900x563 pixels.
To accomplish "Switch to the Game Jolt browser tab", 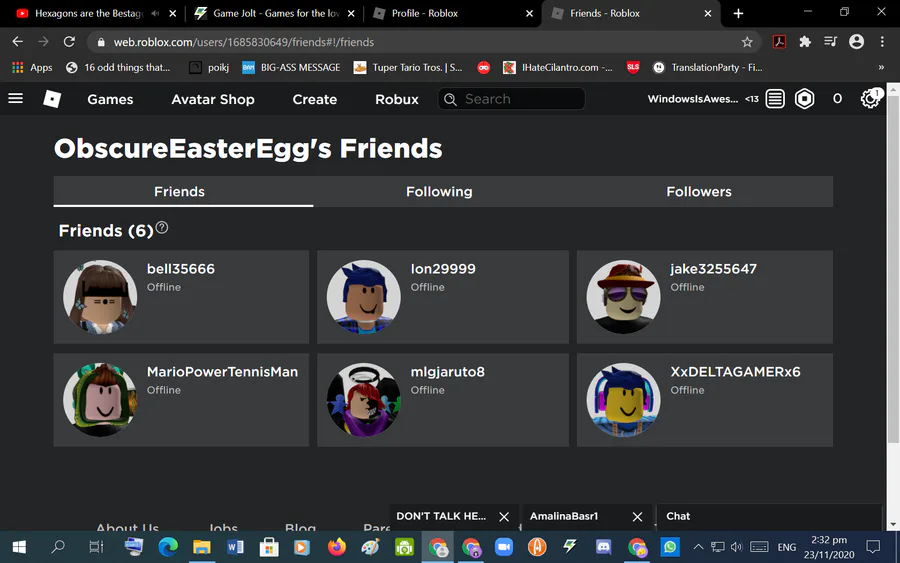I will pyautogui.click(x=274, y=13).
